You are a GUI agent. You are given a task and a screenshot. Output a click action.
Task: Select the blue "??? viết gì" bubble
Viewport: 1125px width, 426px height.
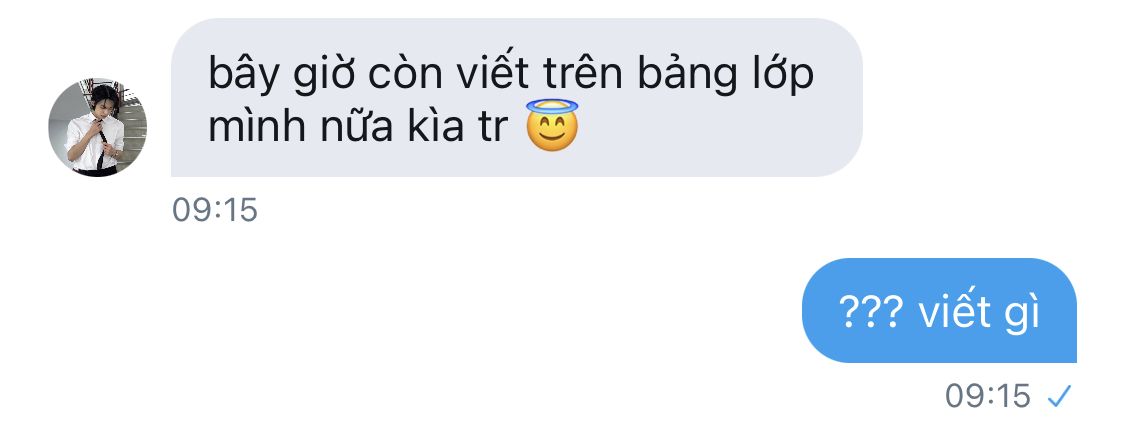[939, 310]
